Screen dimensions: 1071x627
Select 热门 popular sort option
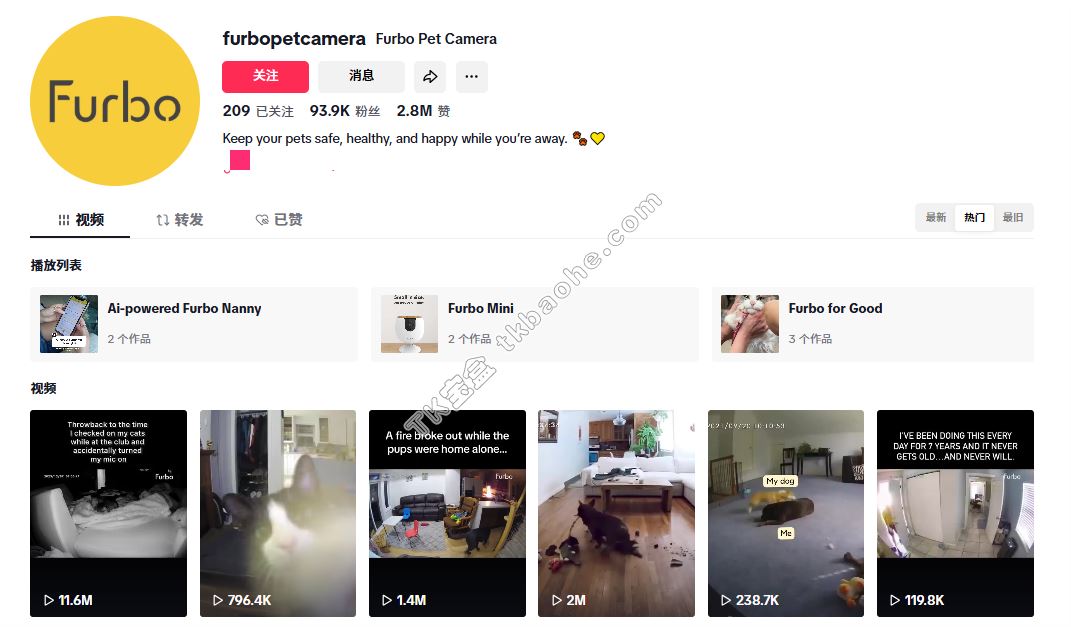click(x=974, y=218)
